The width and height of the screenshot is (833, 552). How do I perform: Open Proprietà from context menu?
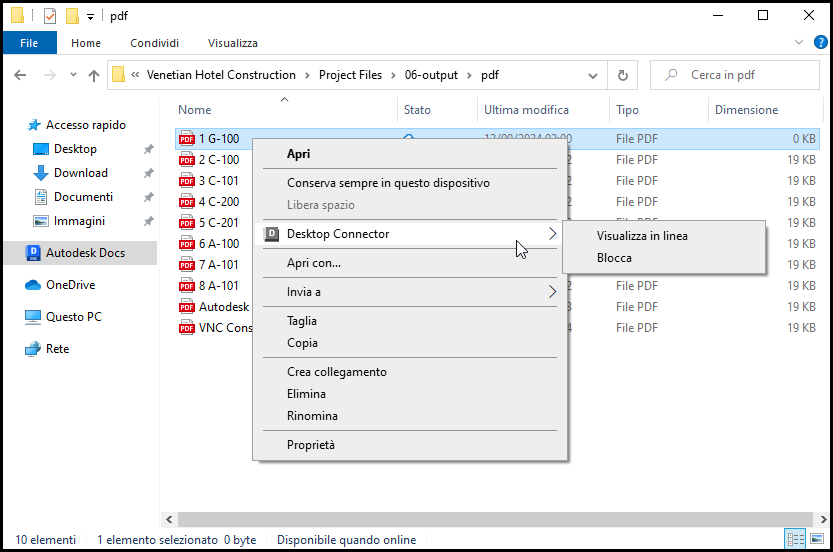[x=311, y=445]
